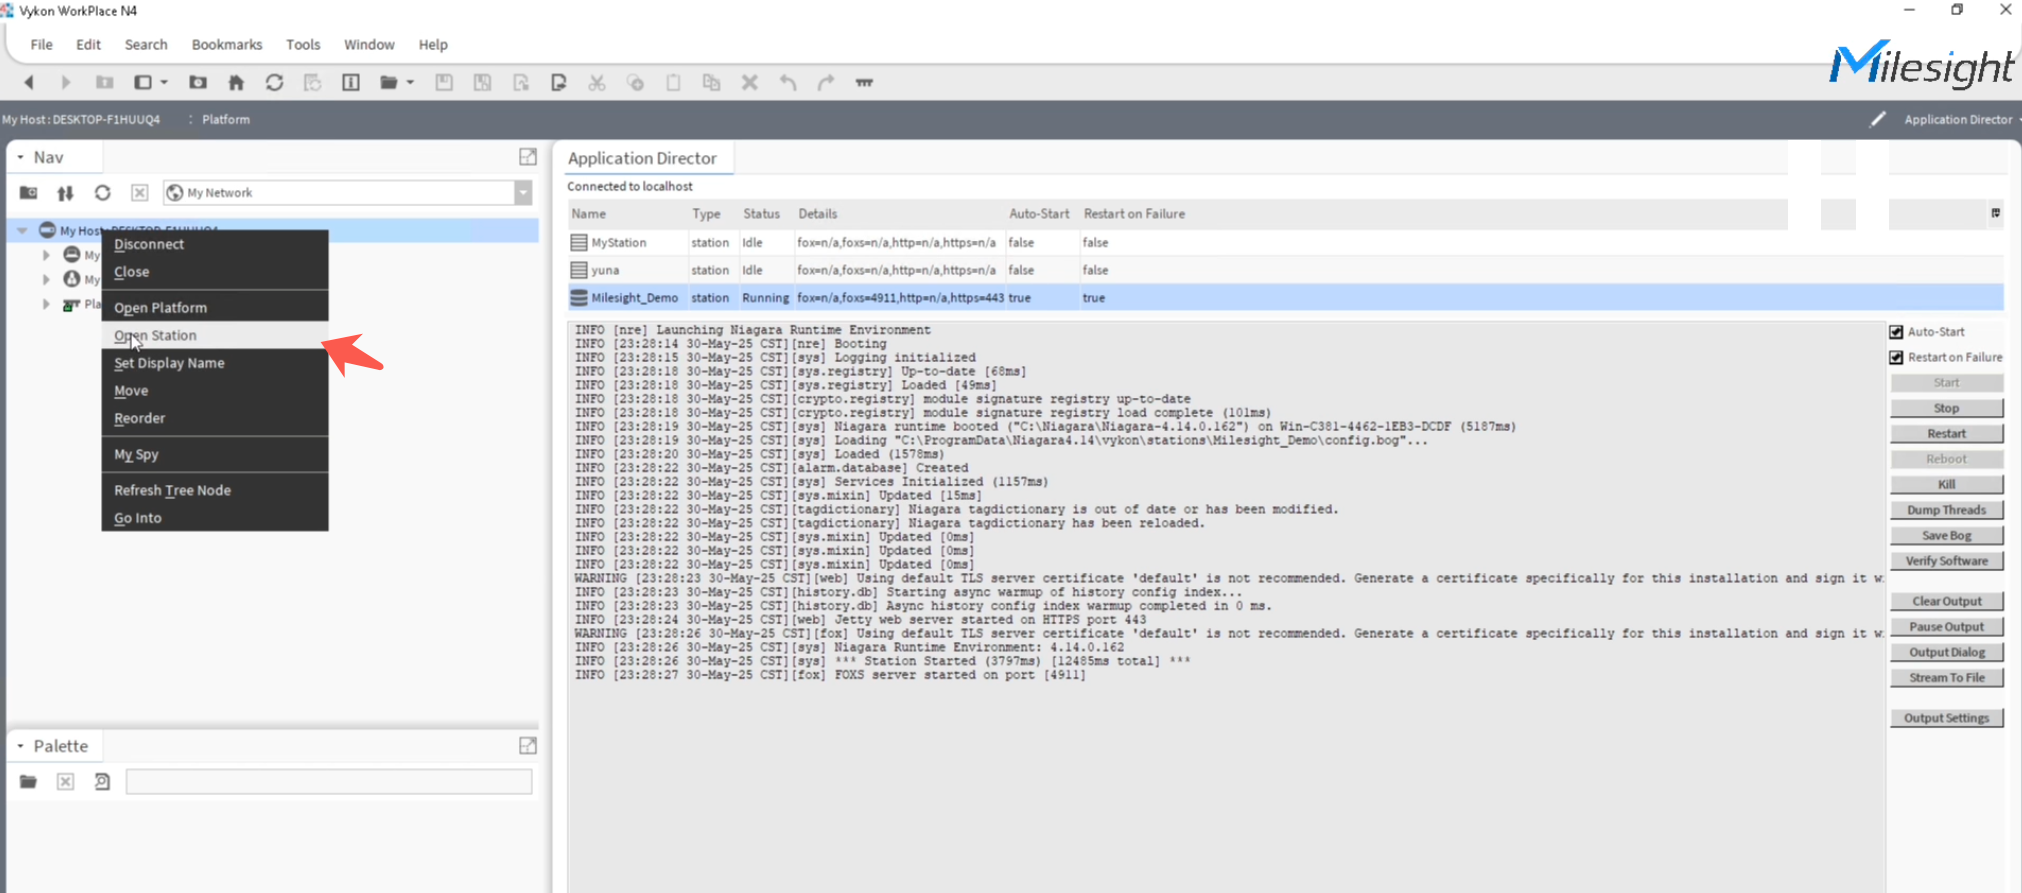Select My Spy in context menu
The width and height of the screenshot is (2022, 893).
(x=215, y=454)
